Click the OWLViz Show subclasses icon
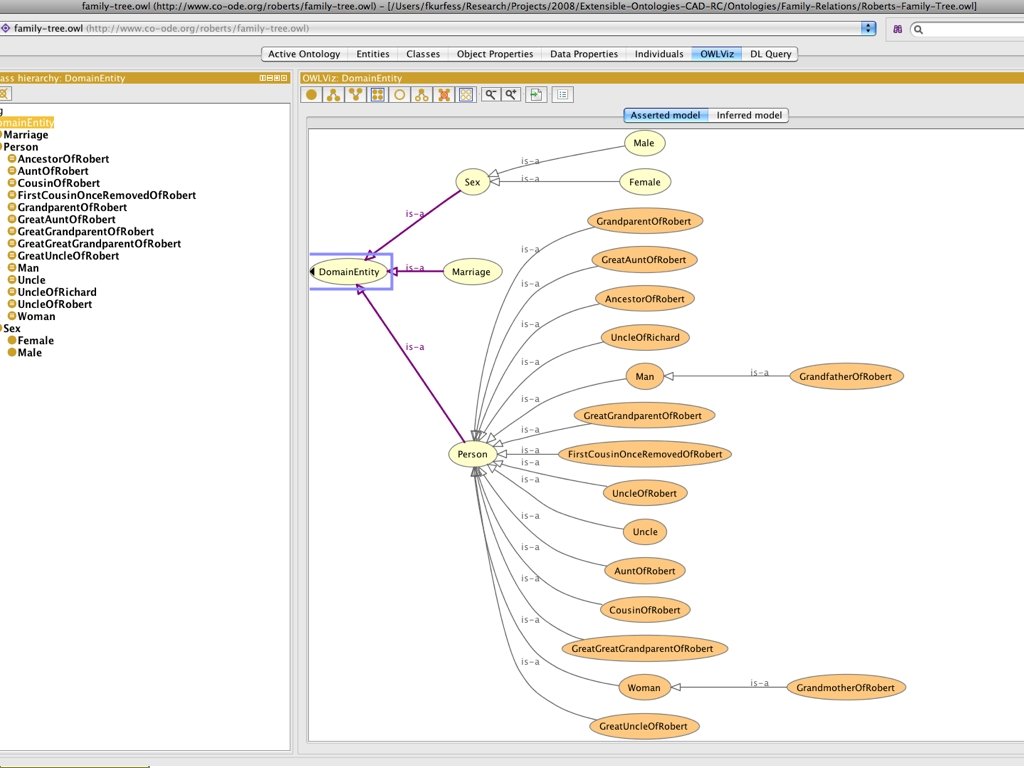Screen dimensions: 1024x768 tap(334, 95)
